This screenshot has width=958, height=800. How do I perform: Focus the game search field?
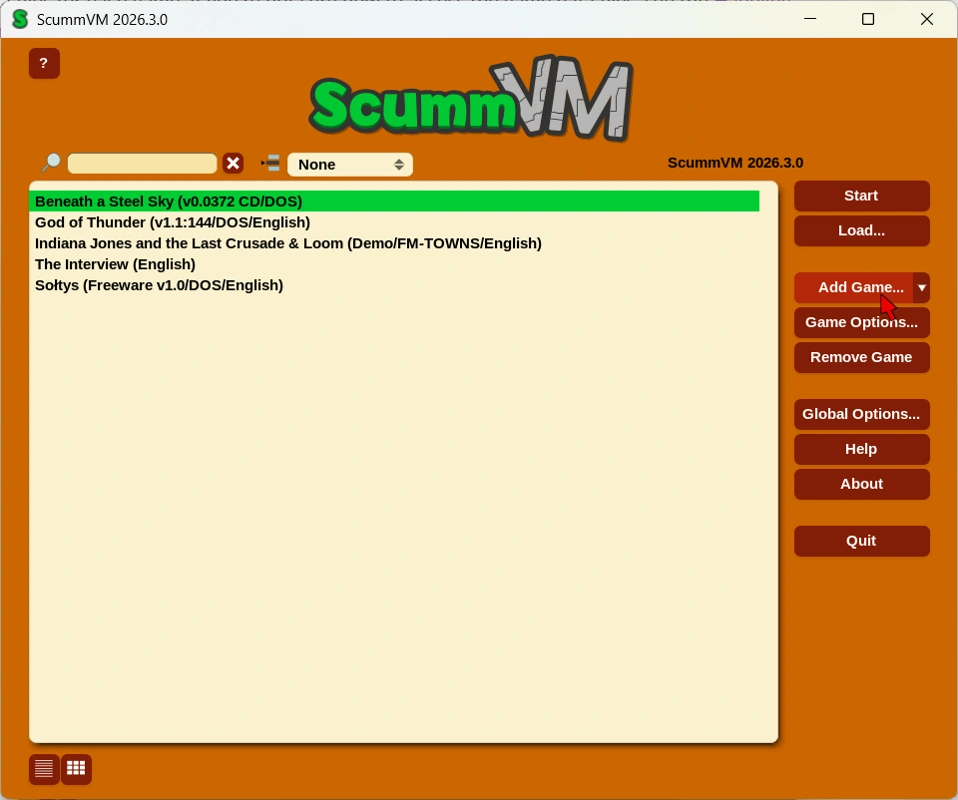point(142,163)
